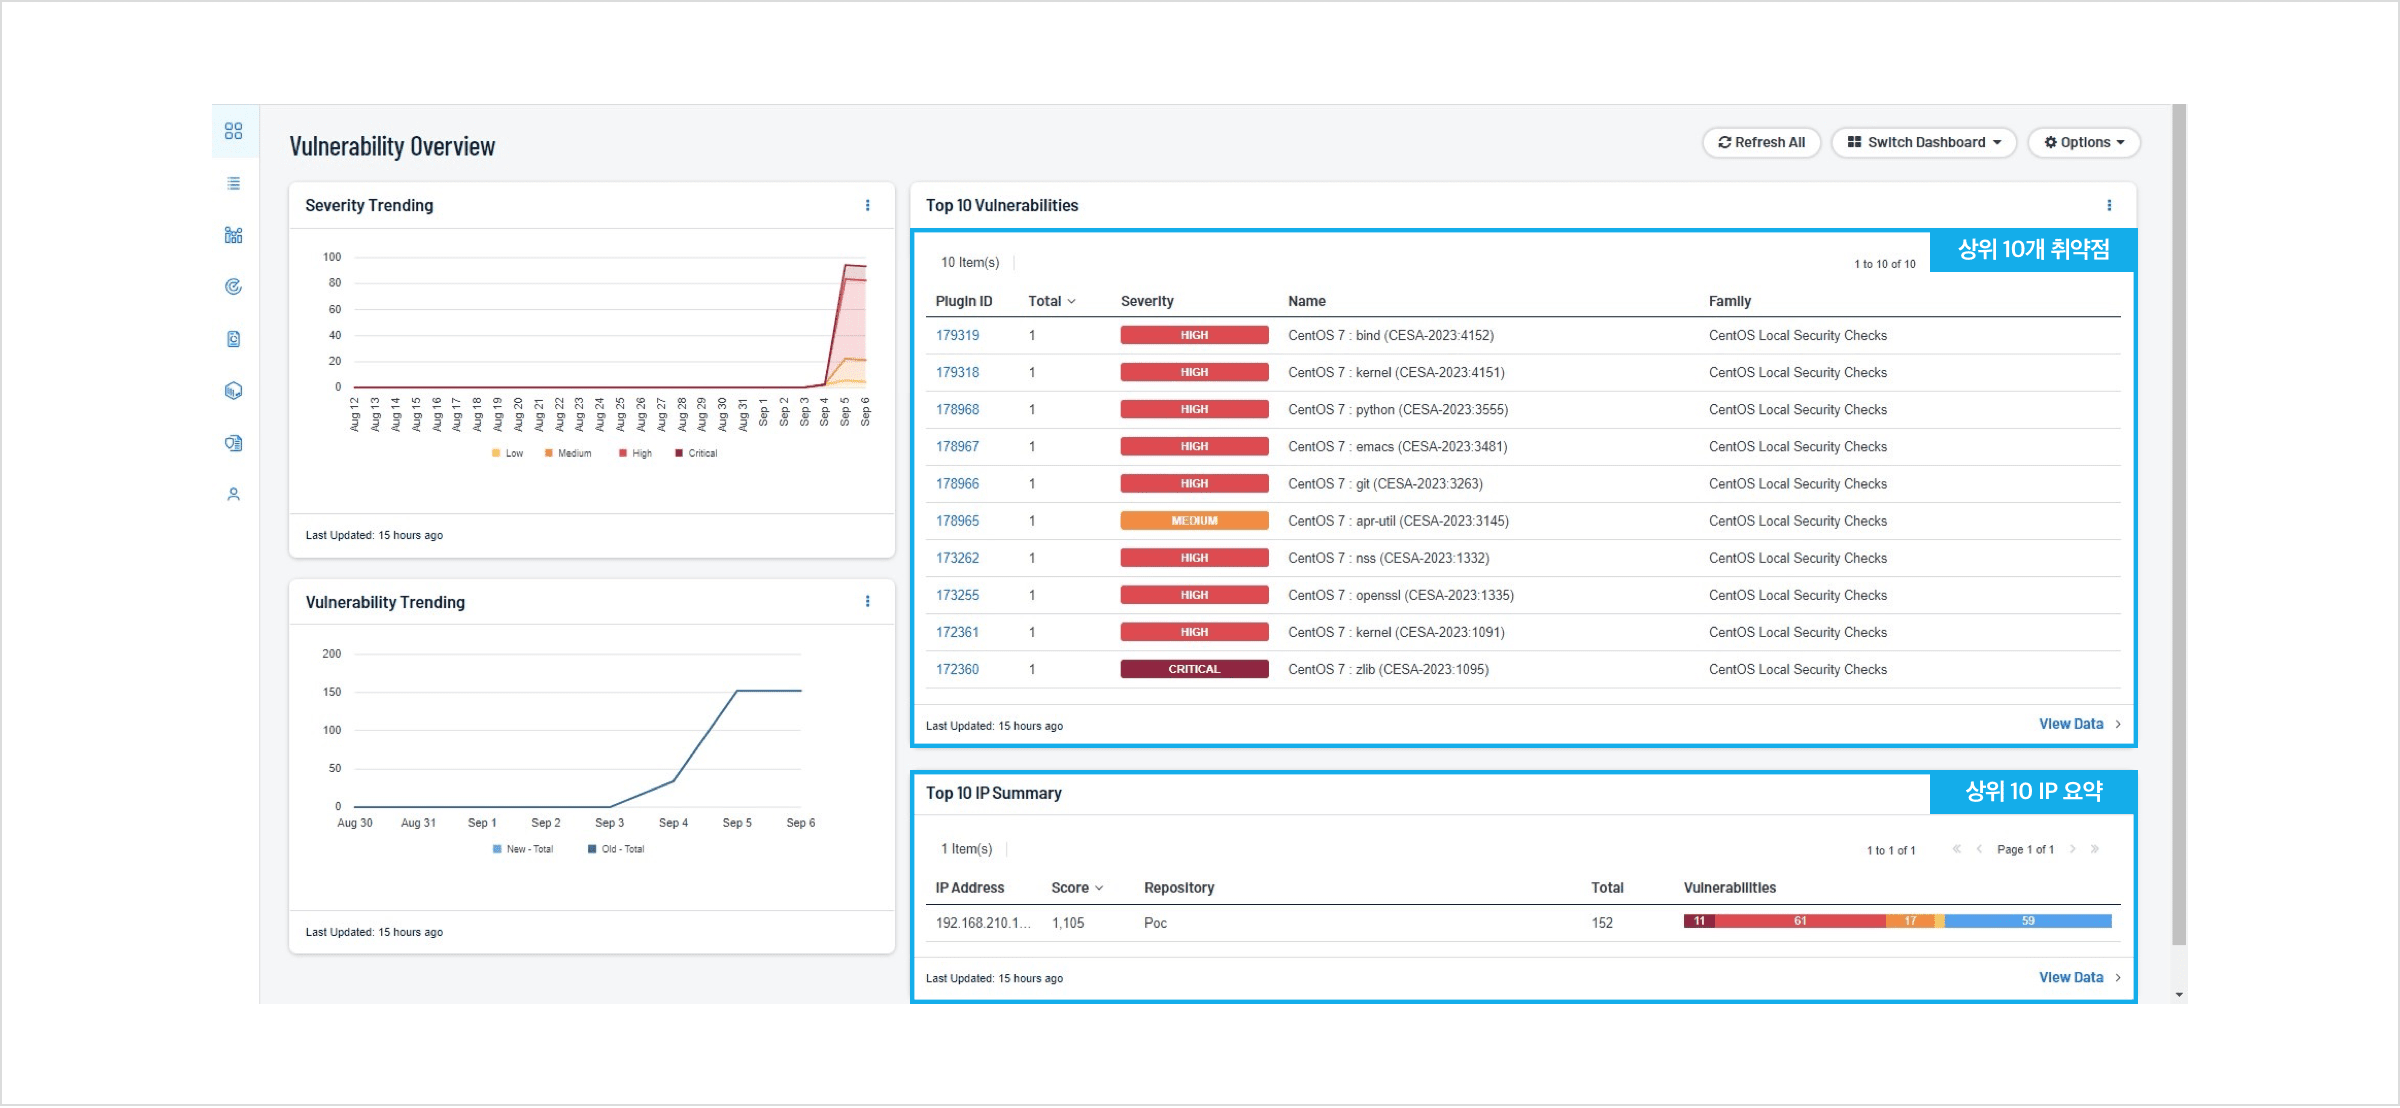Click the radar target scan sidebar icon
Viewport: 2400px width, 1108px height.
coord(233,287)
